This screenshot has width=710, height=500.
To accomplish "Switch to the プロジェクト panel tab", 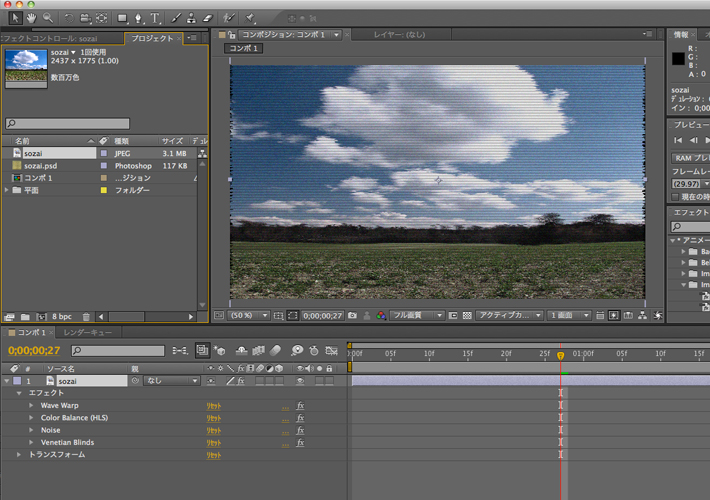I will 151,38.
